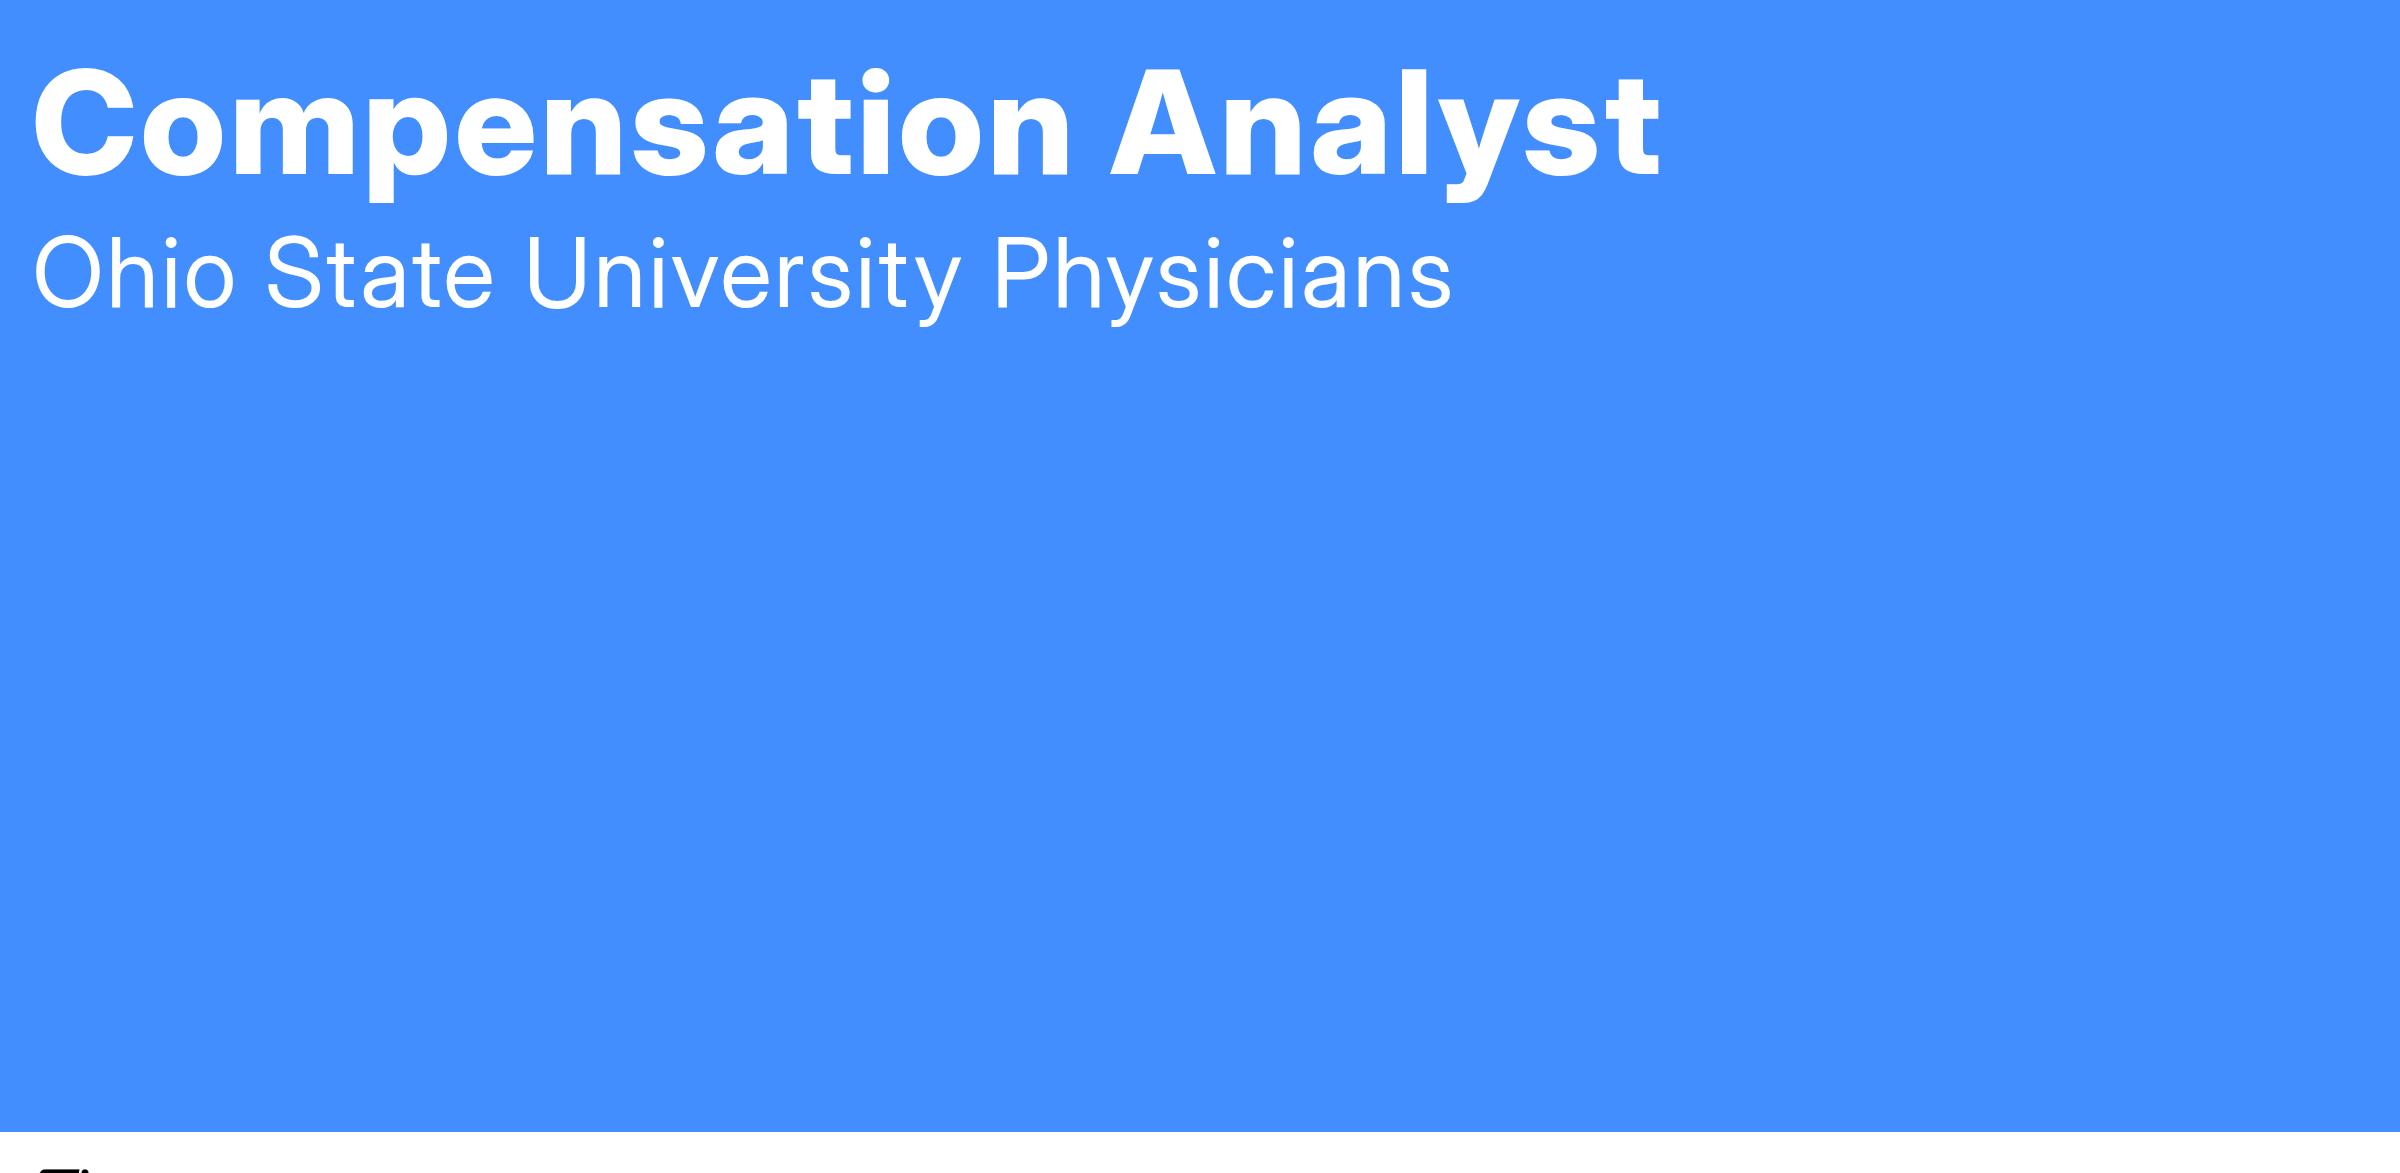Click the empty blue banner area below the subtitle
The width and height of the screenshot is (2400, 1173).
point(1200,700)
